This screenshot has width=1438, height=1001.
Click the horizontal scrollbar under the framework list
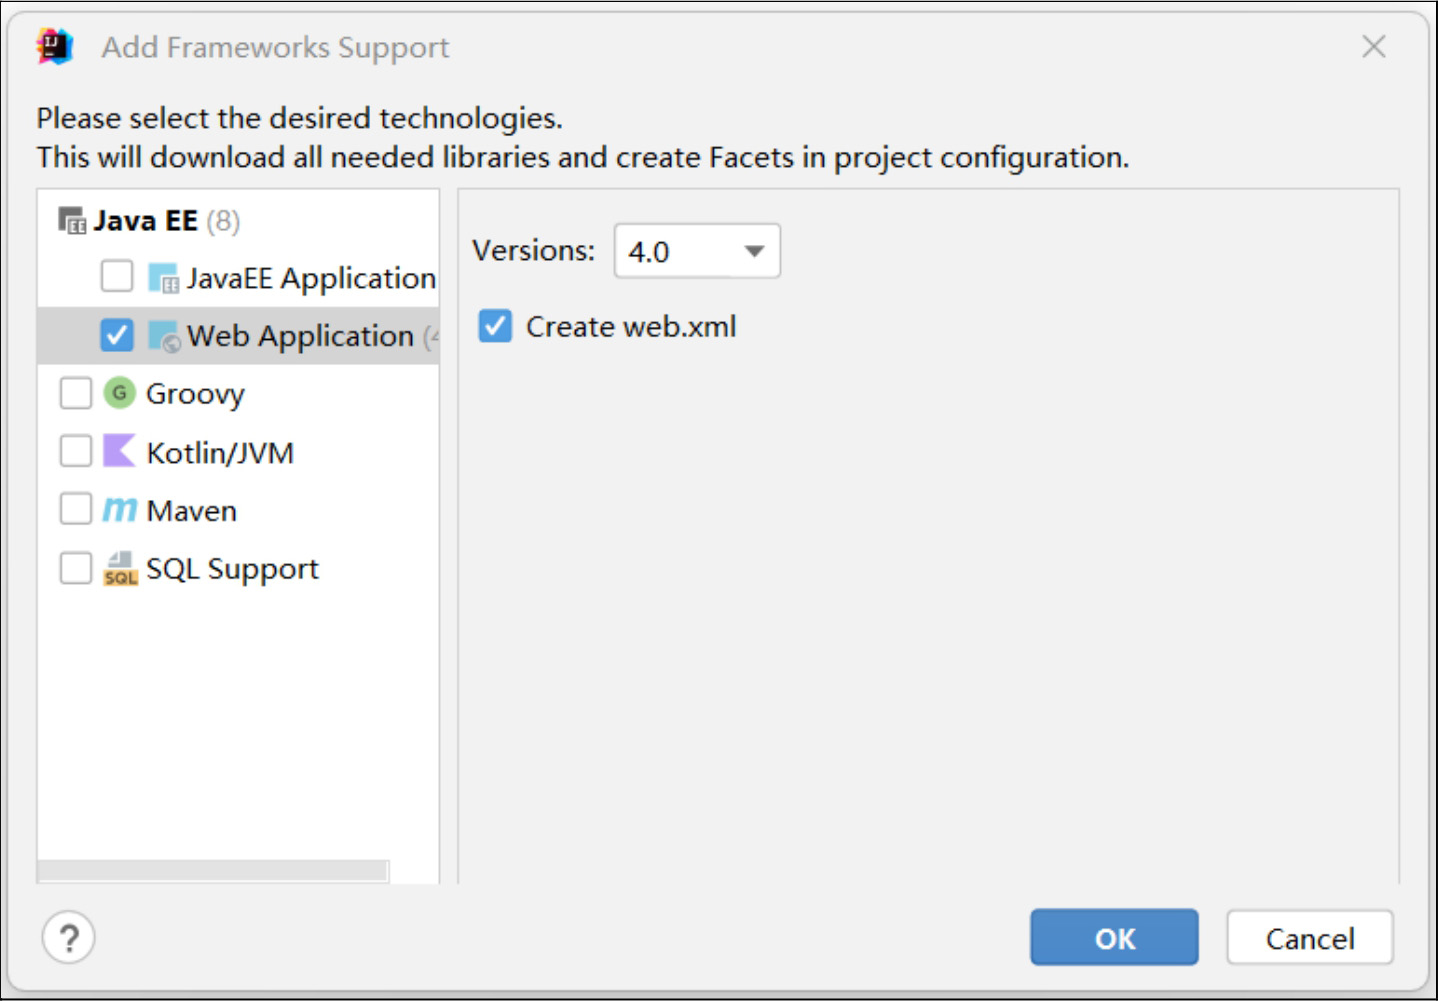[x=213, y=871]
